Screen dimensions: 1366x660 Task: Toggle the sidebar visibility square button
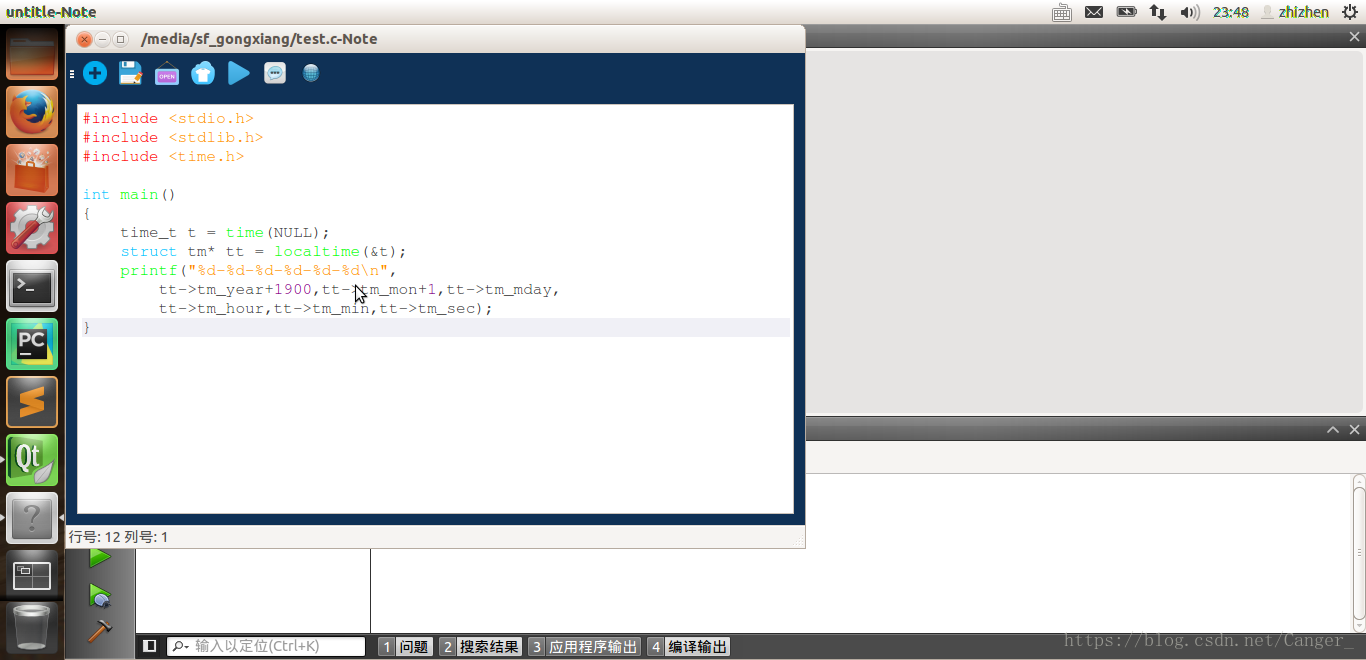(x=150, y=646)
